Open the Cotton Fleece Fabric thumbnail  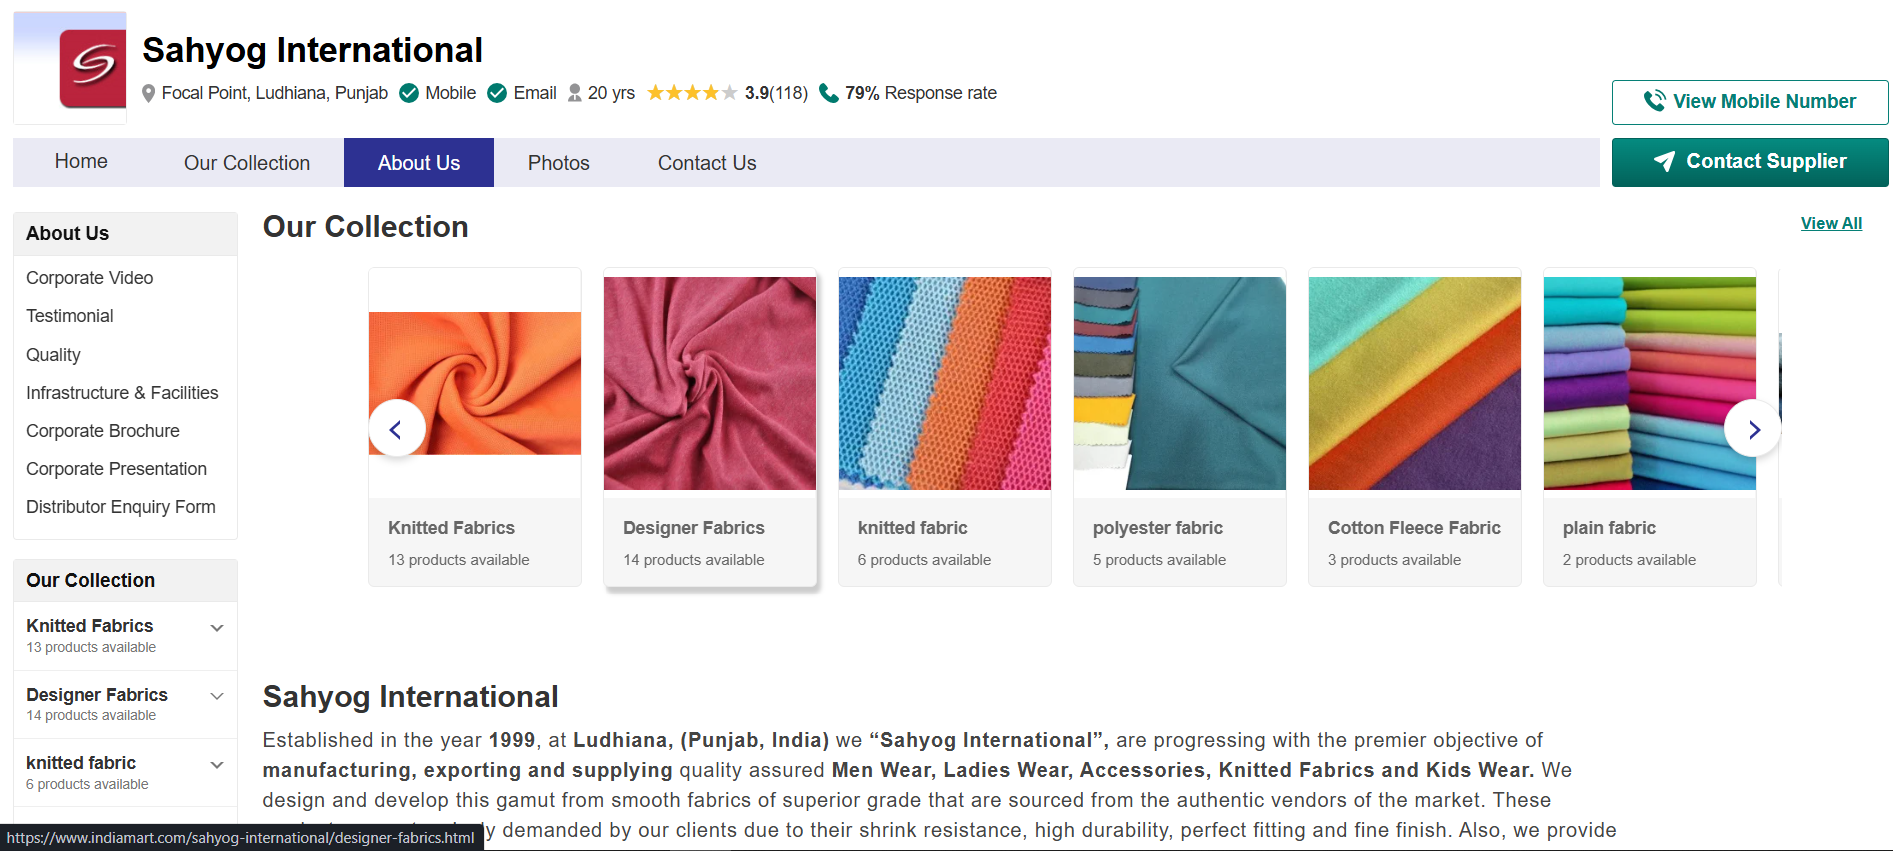pyautogui.click(x=1415, y=383)
